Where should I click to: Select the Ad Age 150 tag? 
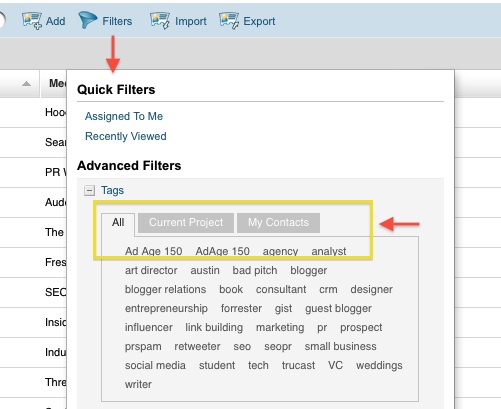tap(154, 251)
